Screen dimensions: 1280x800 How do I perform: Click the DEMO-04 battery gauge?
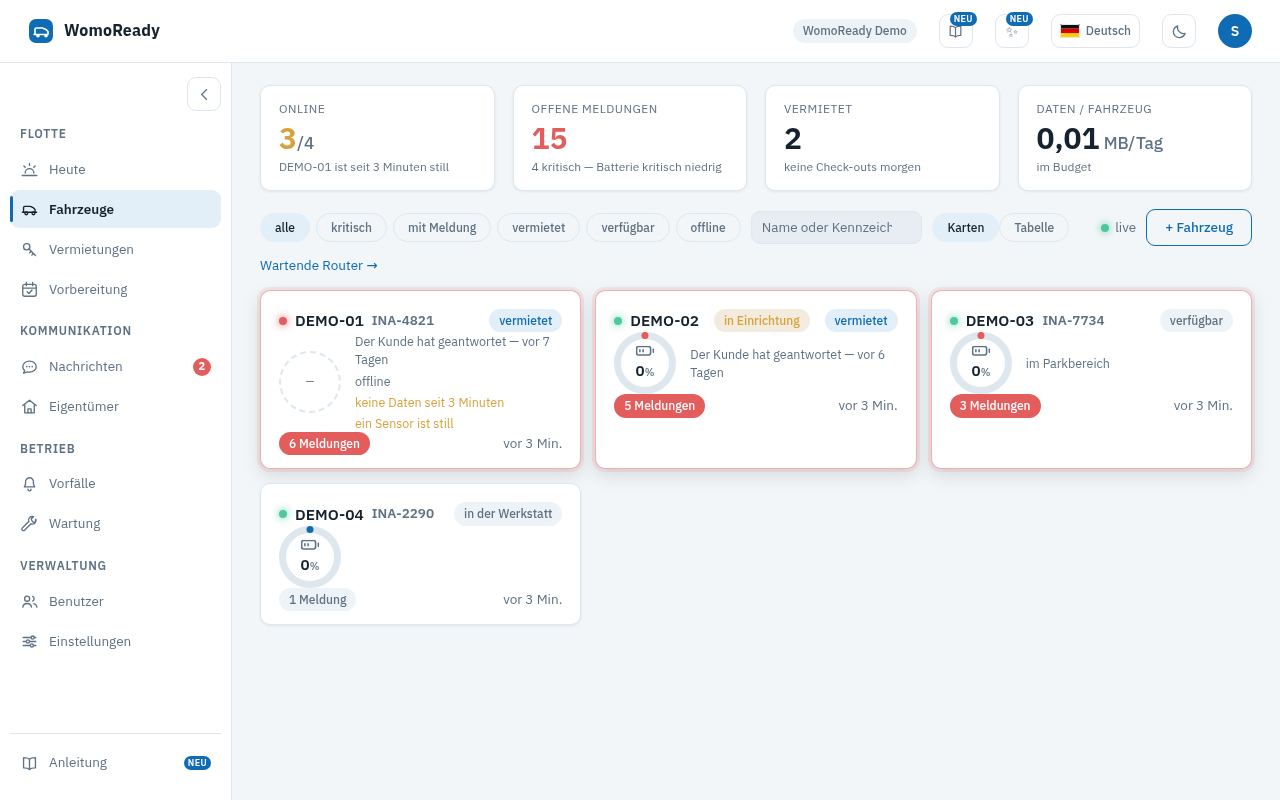[x=310, y=557]
